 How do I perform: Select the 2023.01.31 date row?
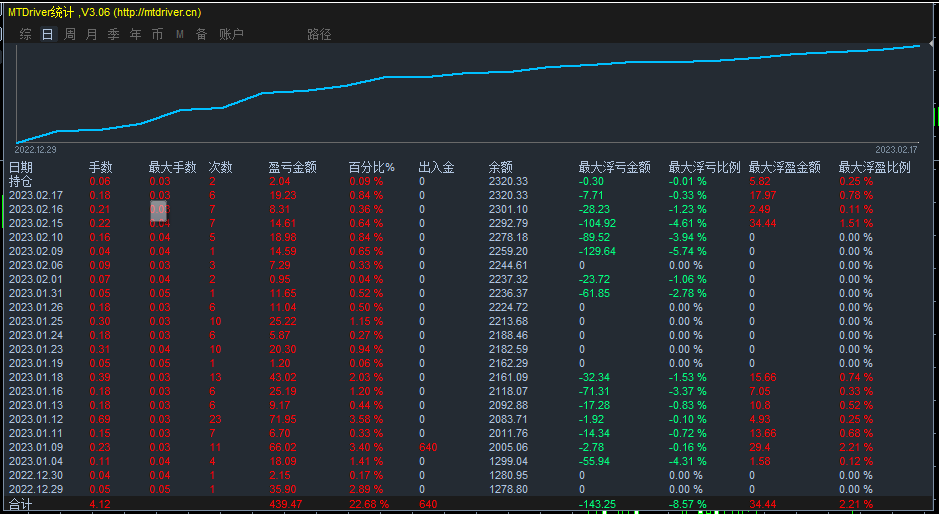pyautogui.click(x=36, y=293)
